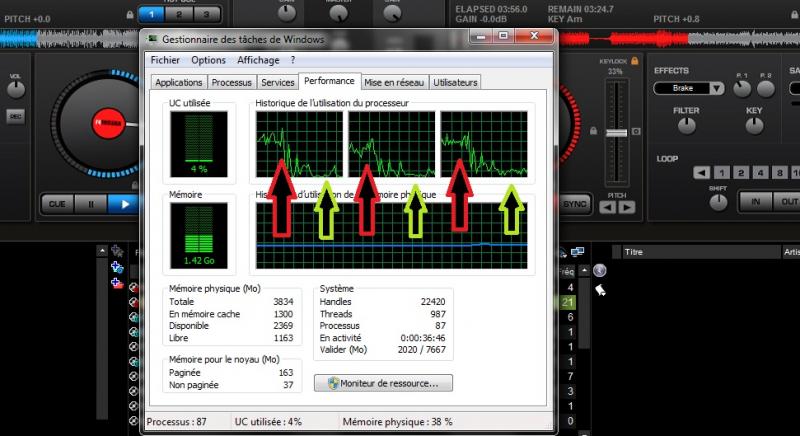This screenshot has width=800, height=436.
Task: Click the loop IN button
Action: pyautogui.click(x=757, y=202)
